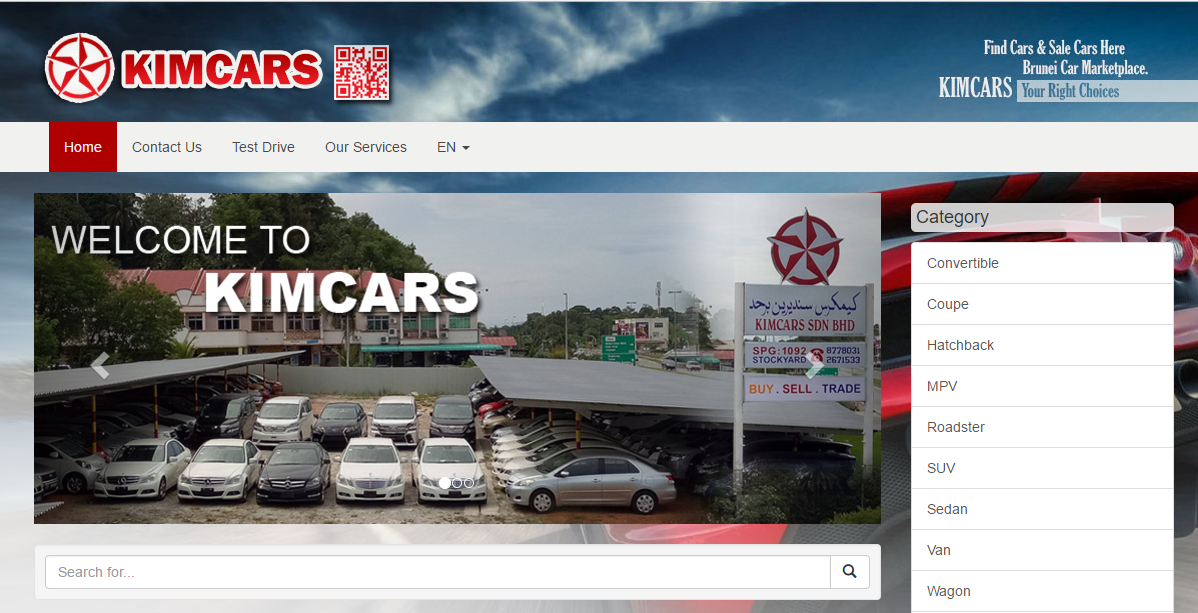Focus the 'Search for...' input field
The width and height of the screenshot is (1198, 613).
[x=437, y=572]
